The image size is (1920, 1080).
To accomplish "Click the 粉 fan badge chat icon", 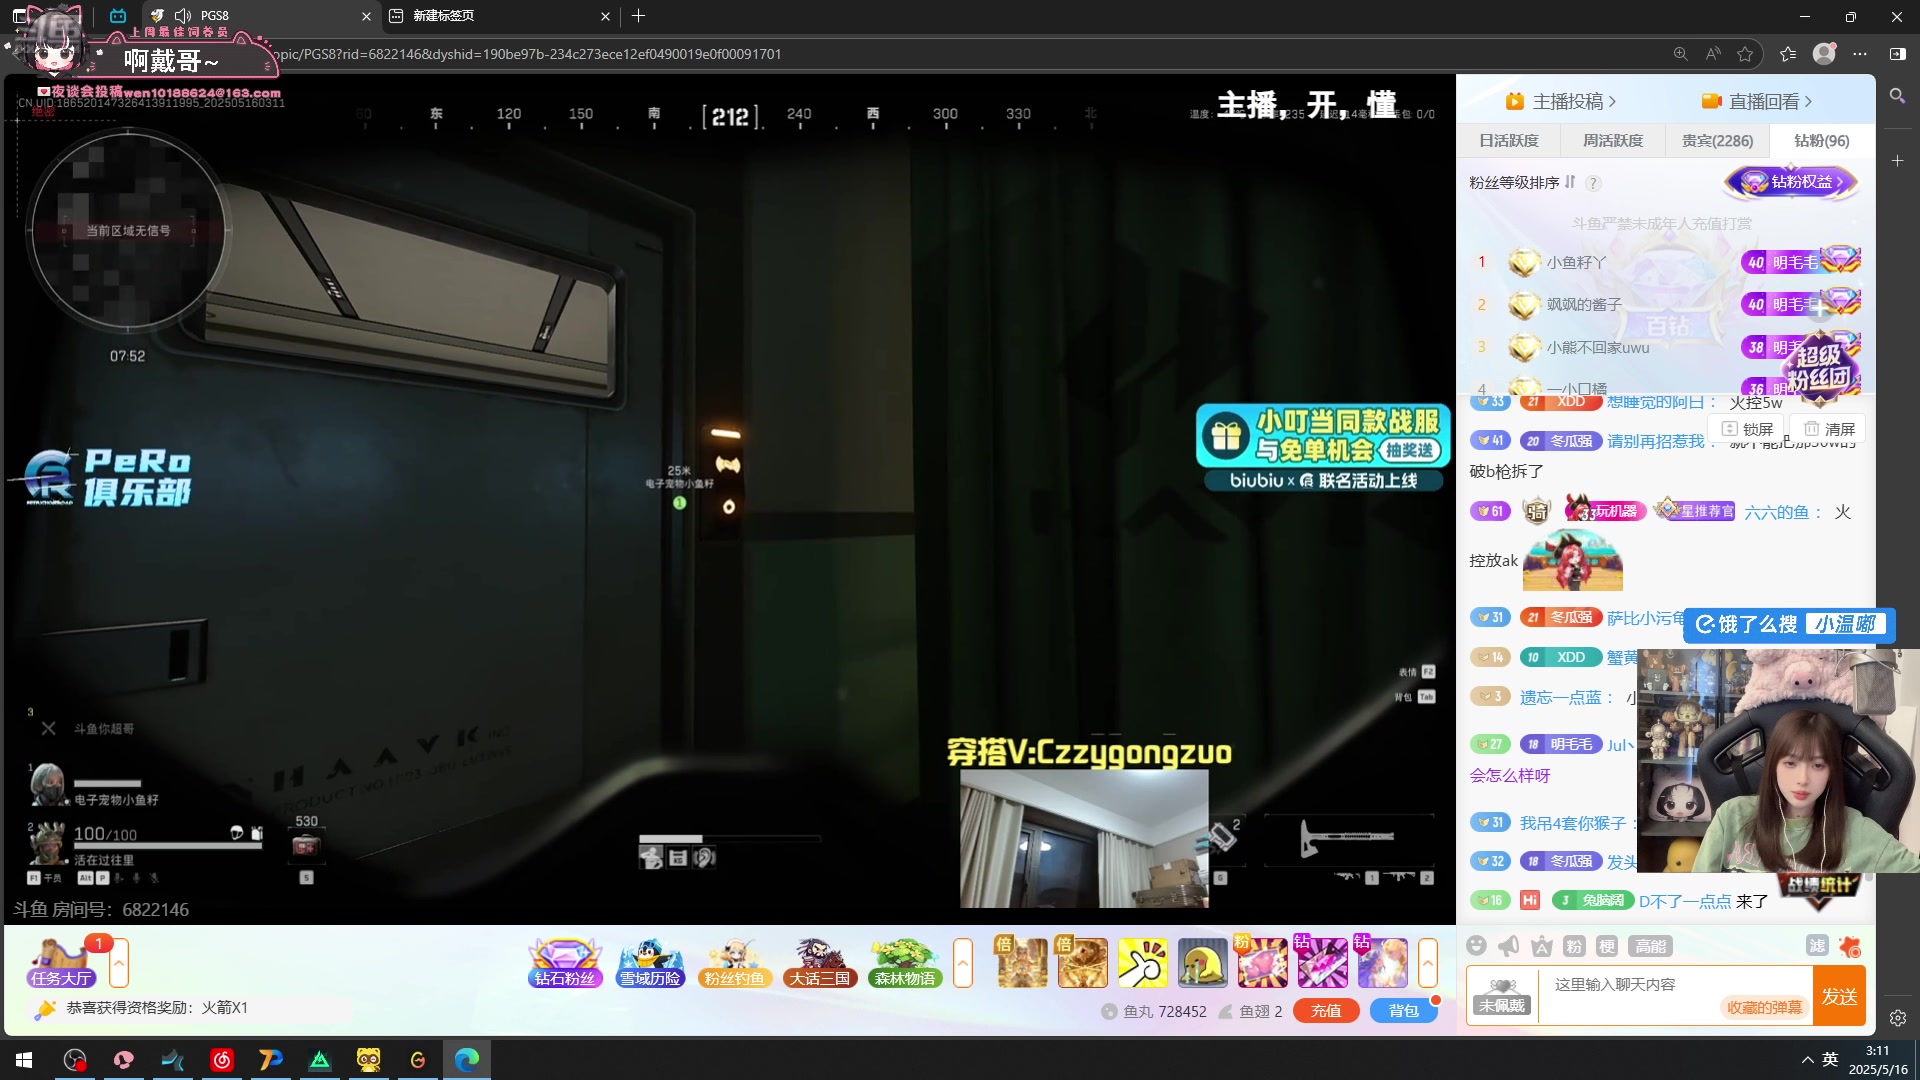I will (x=1574, y=946).
